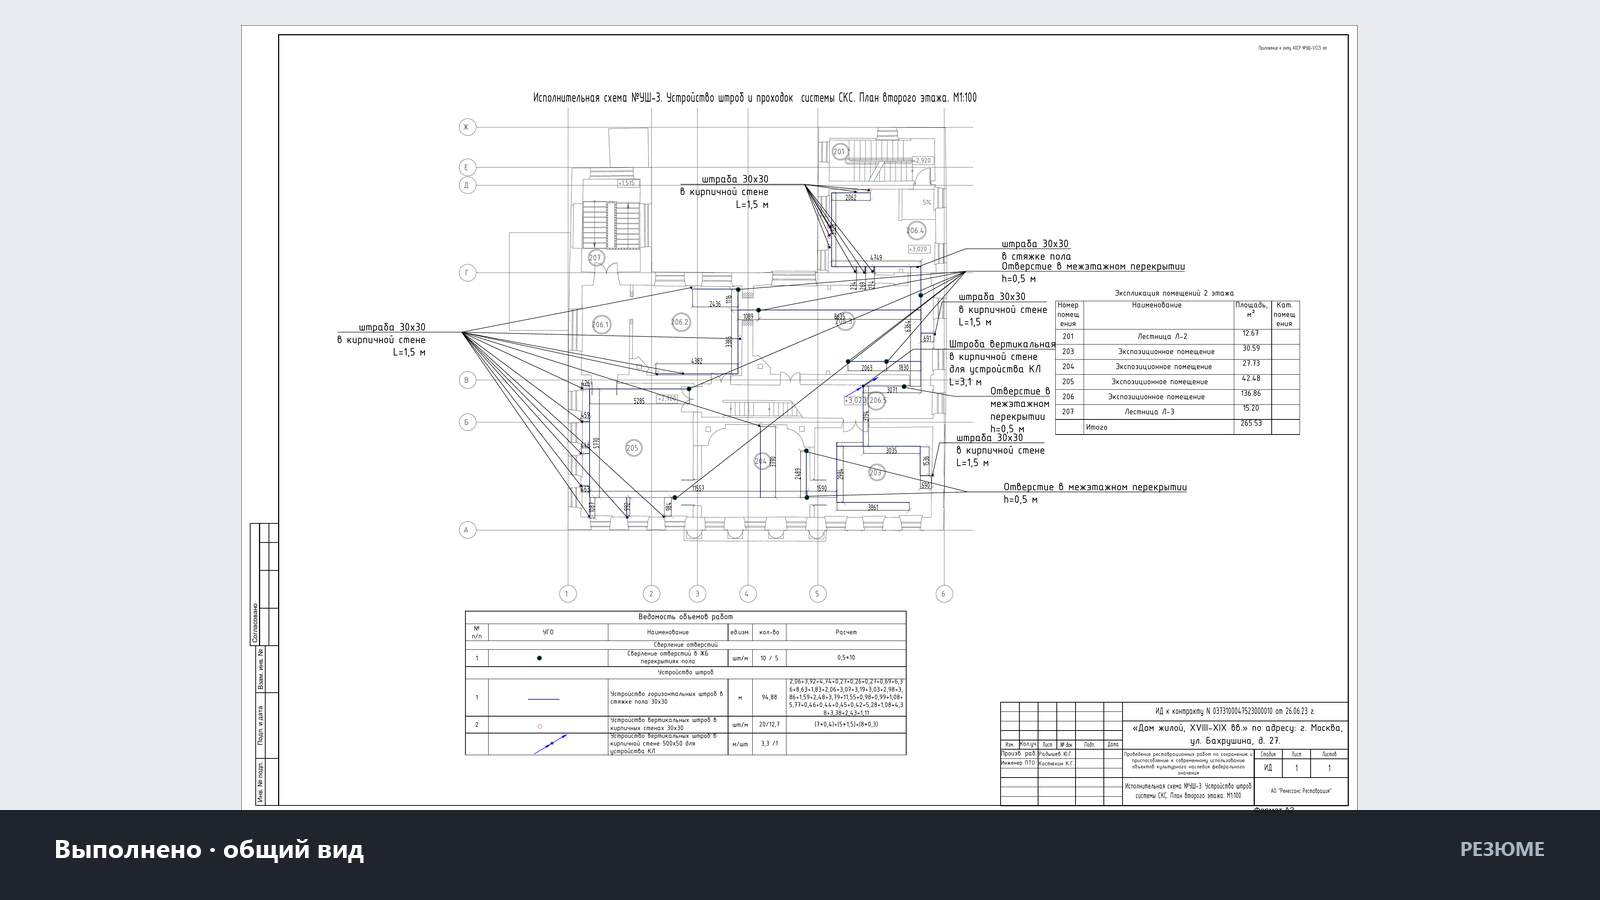Click the vertical 'Согласовано' stamp label
The image size is (1600, 900).
point(255,623)
